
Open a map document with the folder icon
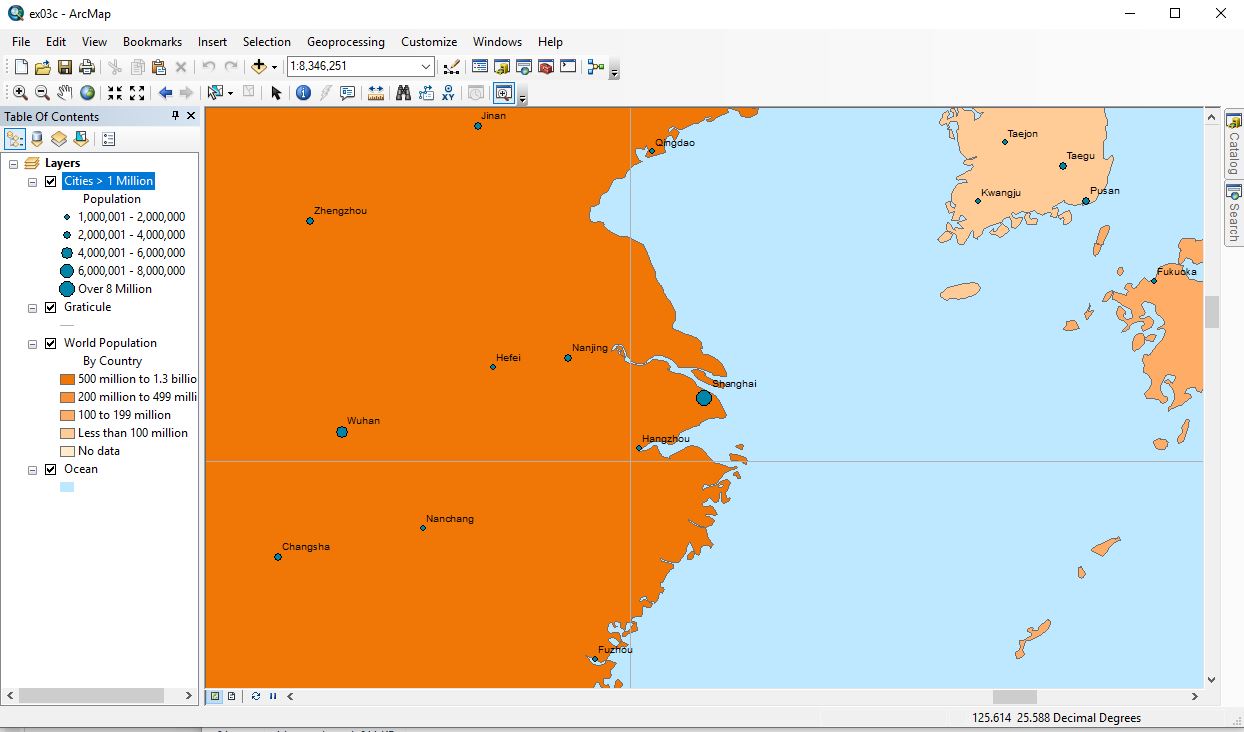pos(42,67)
